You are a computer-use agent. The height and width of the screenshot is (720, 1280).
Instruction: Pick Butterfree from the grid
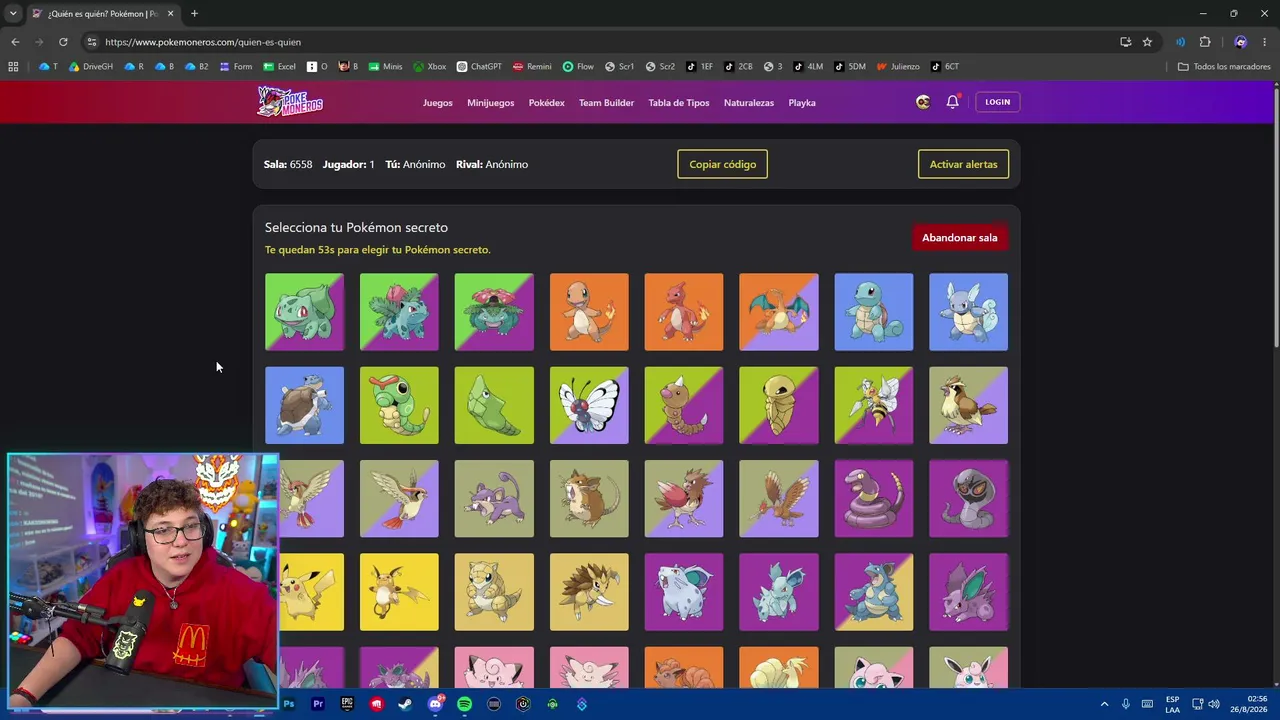pos(589,405)
